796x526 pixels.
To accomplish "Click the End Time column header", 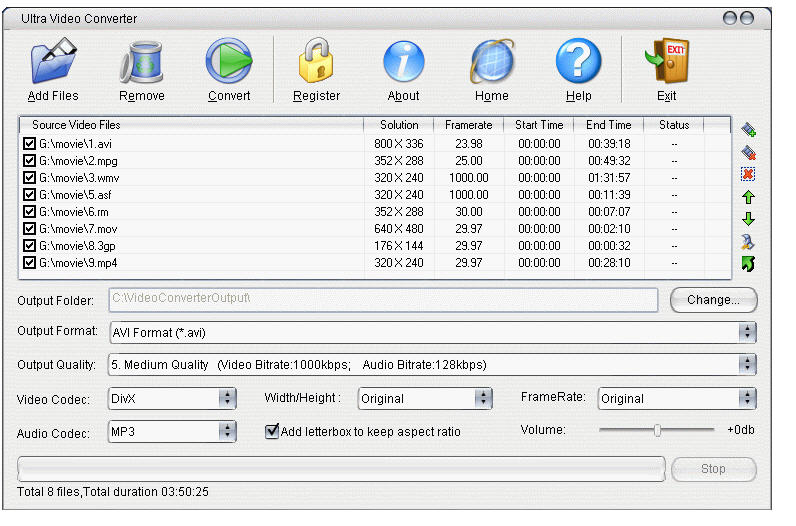I will (609, 125).
